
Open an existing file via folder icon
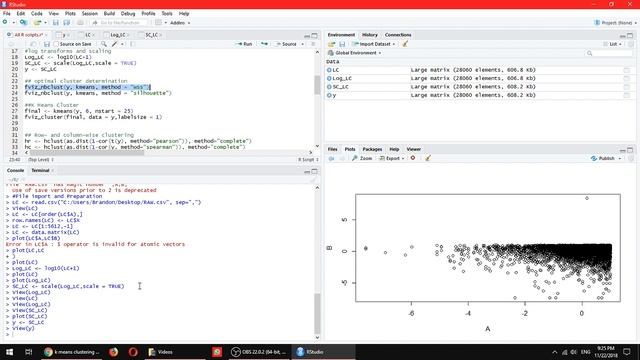[x=38, y=23]
